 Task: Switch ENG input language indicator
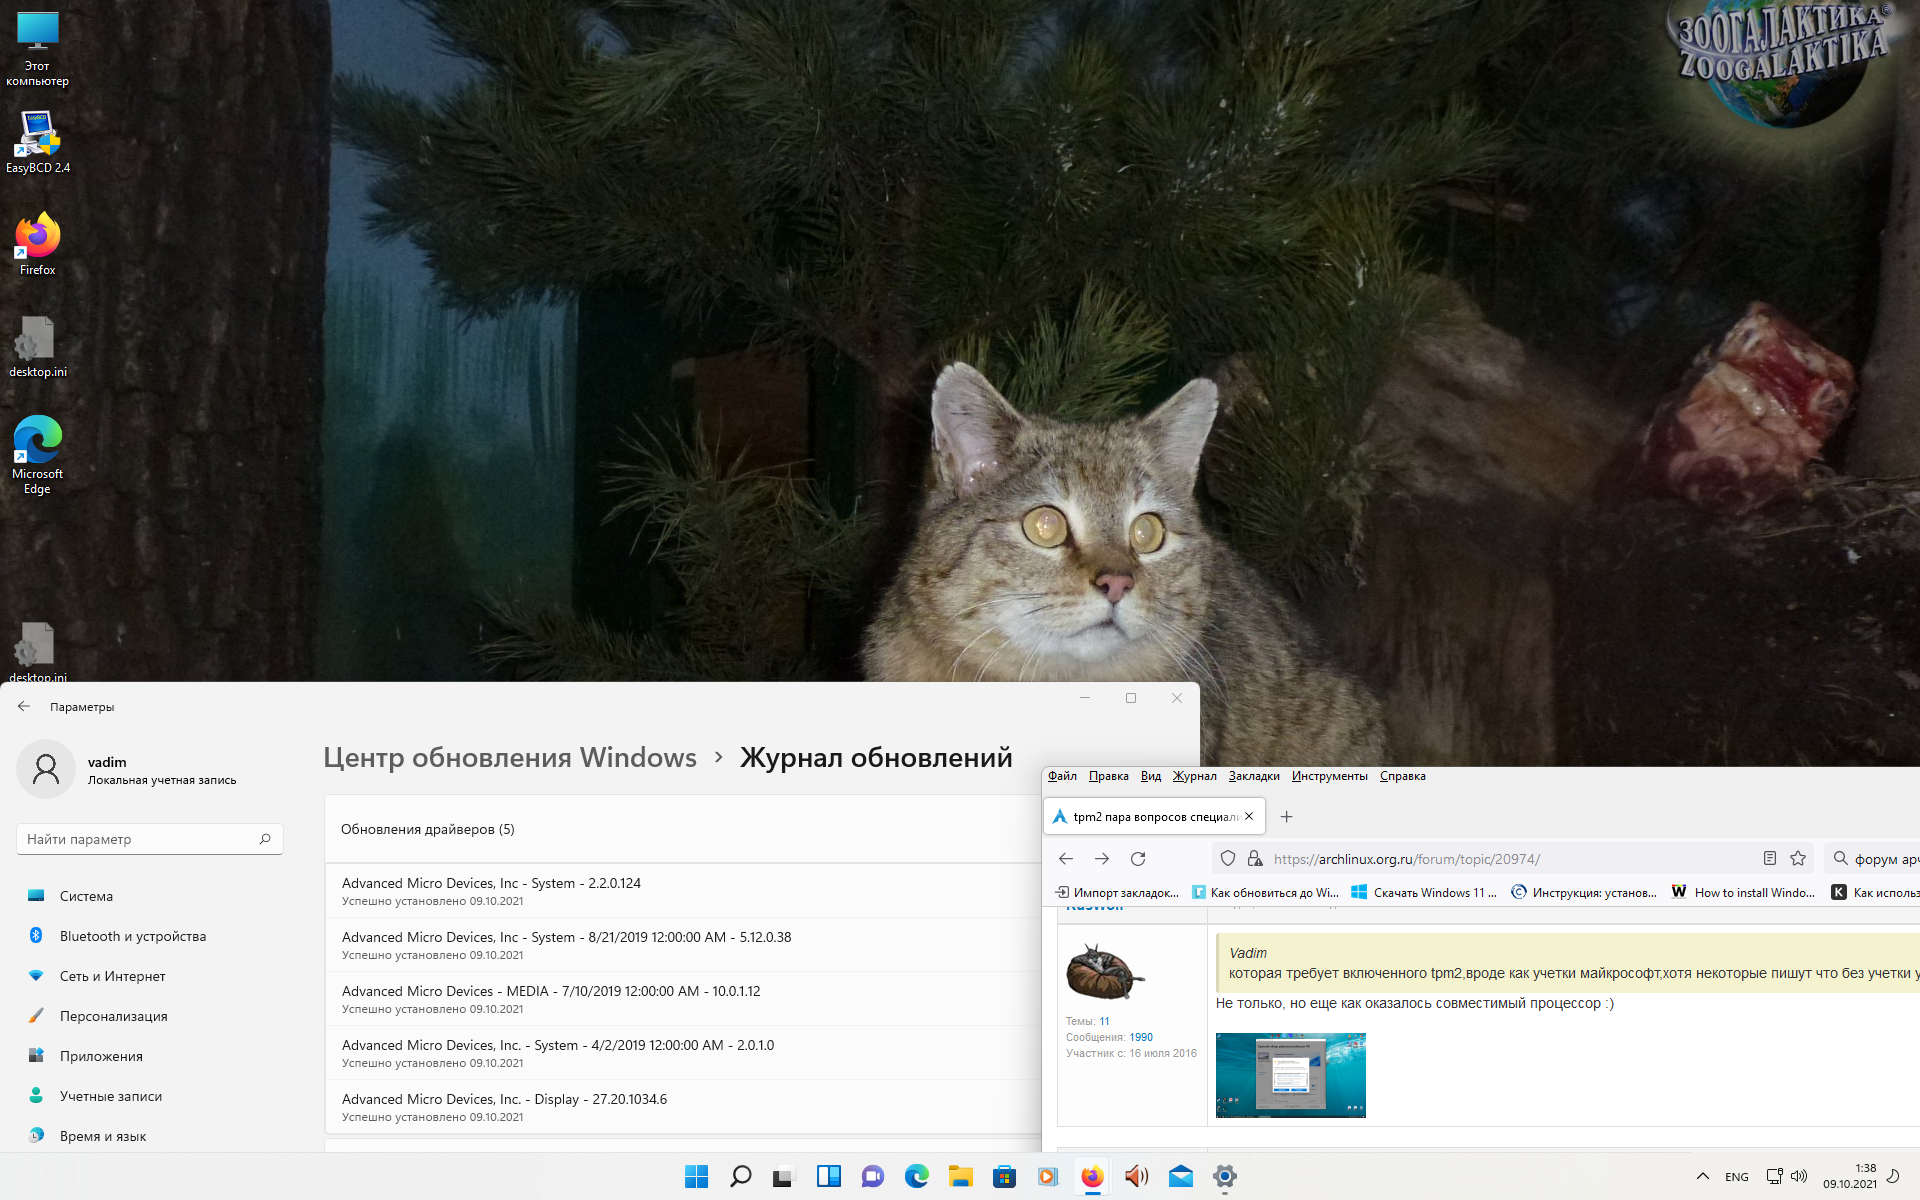coord(1737,1177)
